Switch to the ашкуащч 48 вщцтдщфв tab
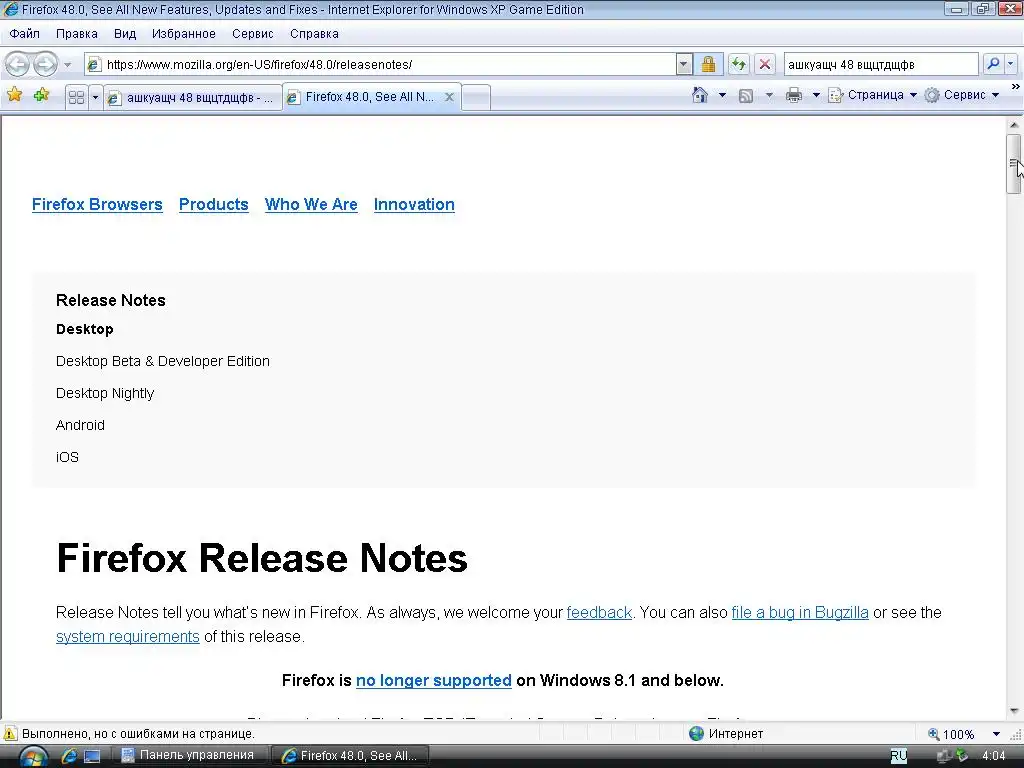Screen dimensions: 1024x768 (x=193, y=97)
